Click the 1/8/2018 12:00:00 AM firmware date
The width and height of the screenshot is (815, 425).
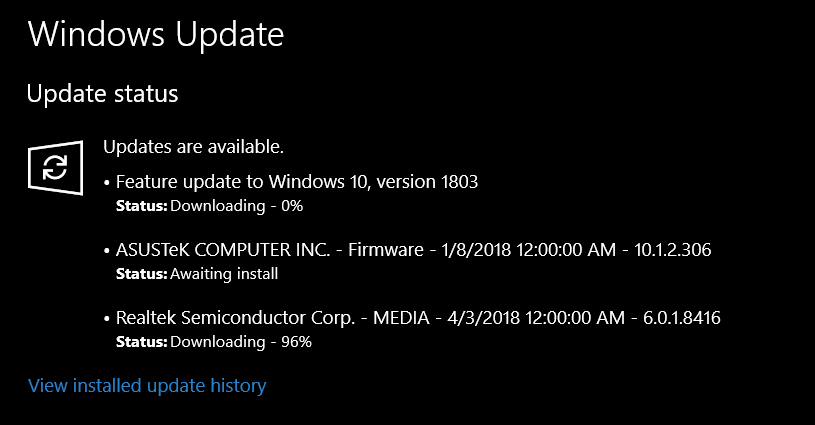click(529, 250)
